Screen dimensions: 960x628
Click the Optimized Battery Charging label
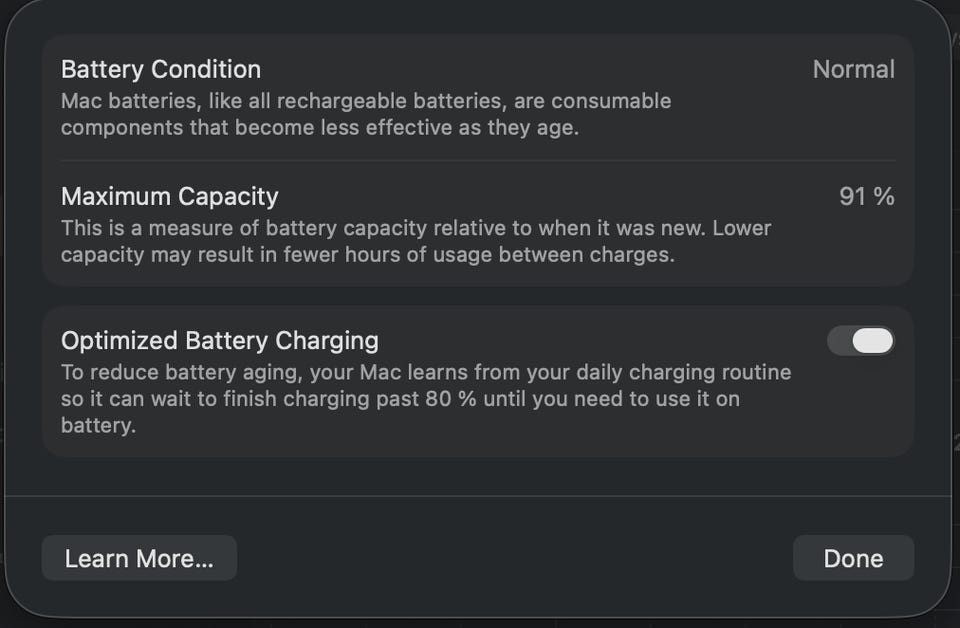(x=220, y=341)
